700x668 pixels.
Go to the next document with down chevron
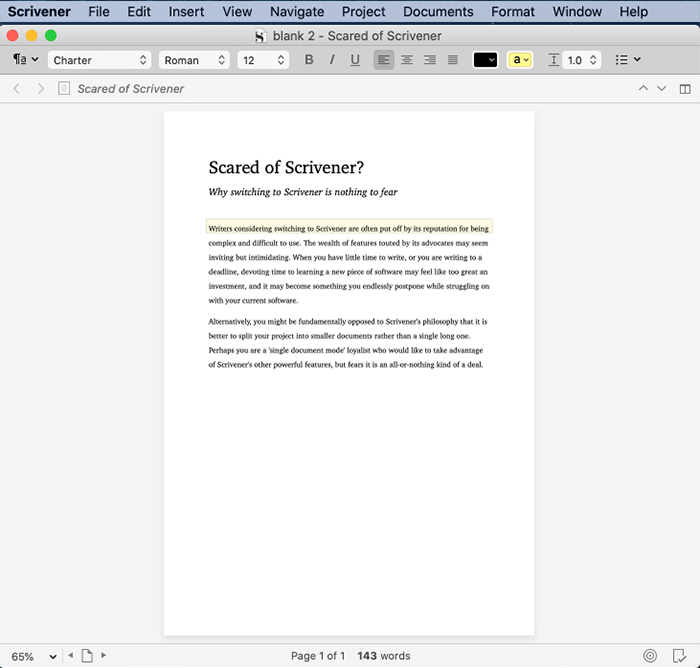click(x=662, y=88)
